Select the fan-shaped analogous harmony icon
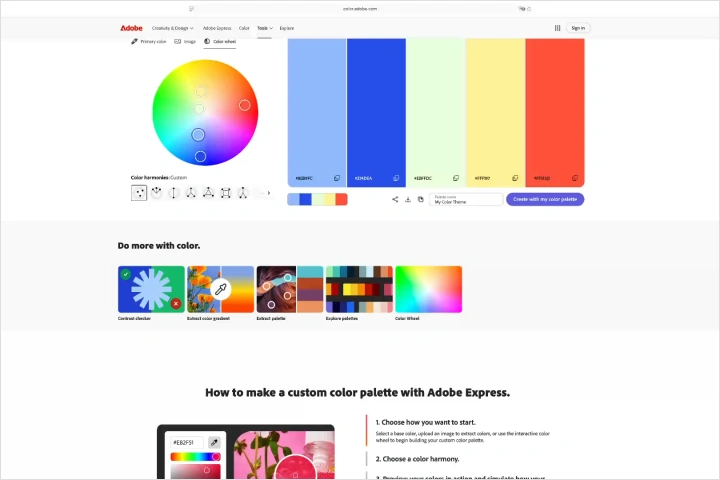Screen dimensions: 720x480 coord(157,193)
